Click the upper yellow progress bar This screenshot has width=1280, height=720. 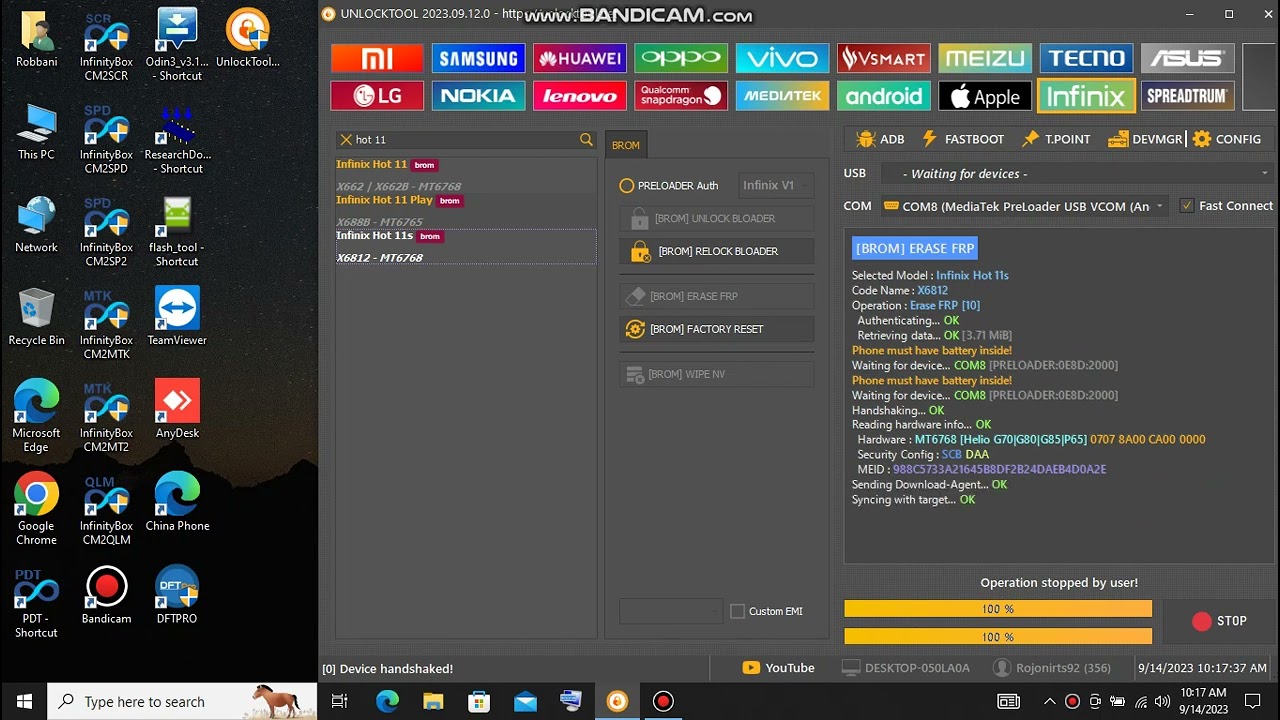[x=997, y=609]
